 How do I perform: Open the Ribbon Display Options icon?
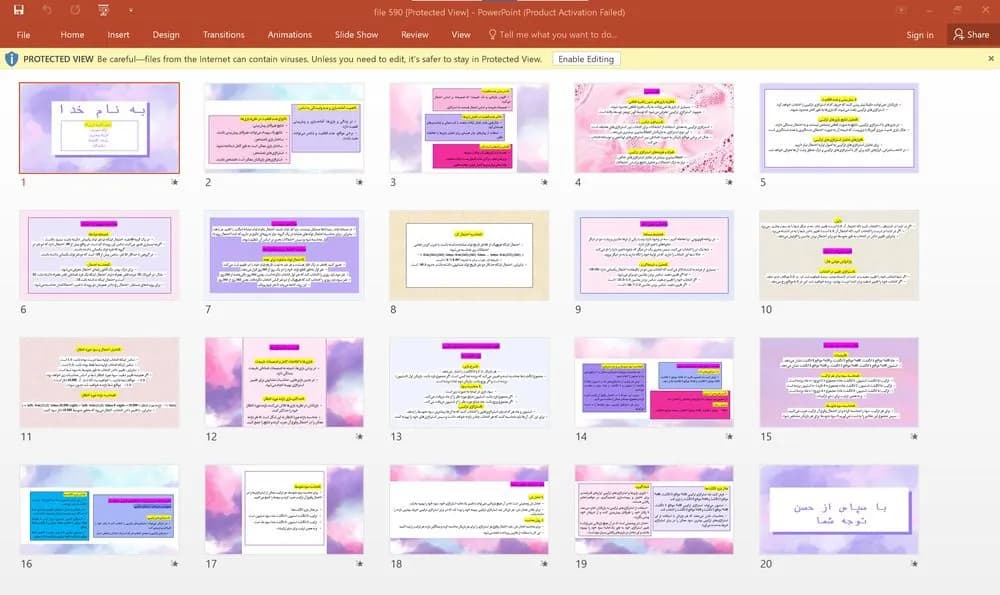901,10
